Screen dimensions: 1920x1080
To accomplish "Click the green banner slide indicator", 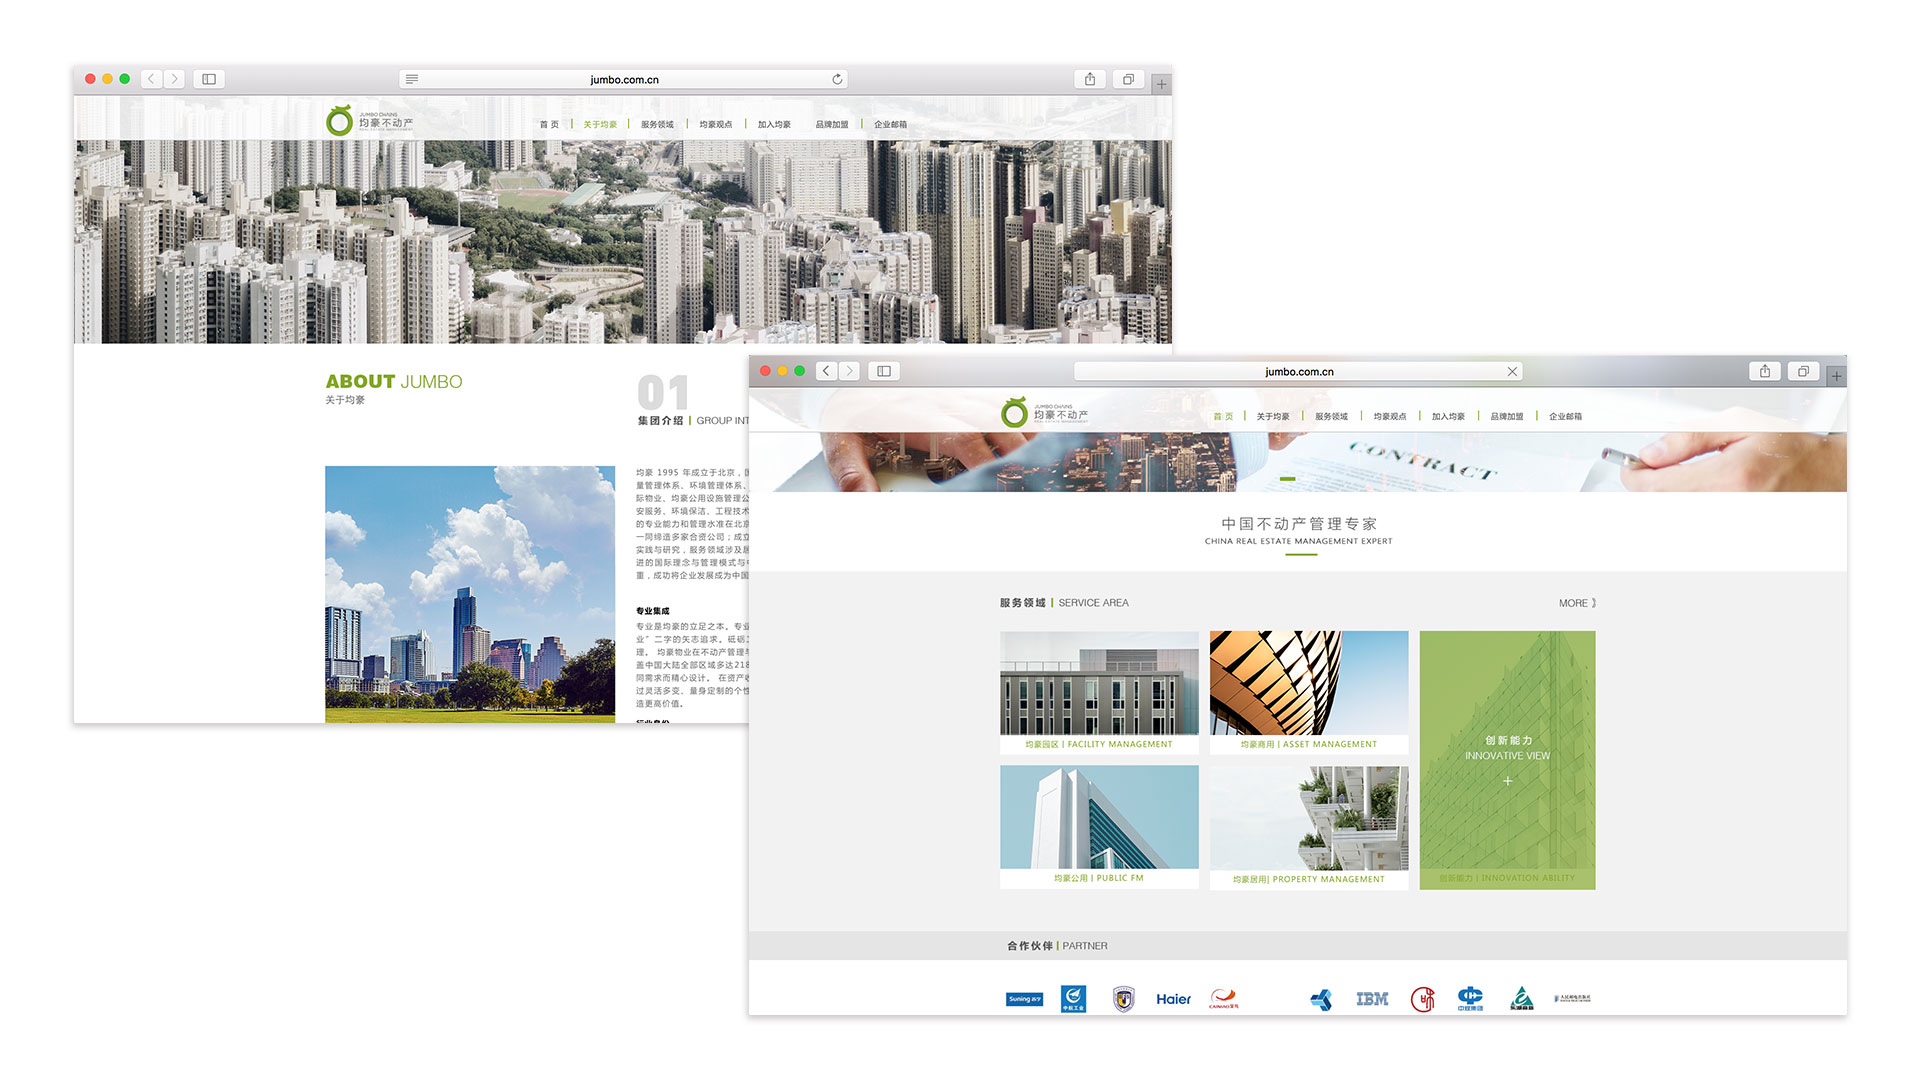I will (x=1288, y=479).
